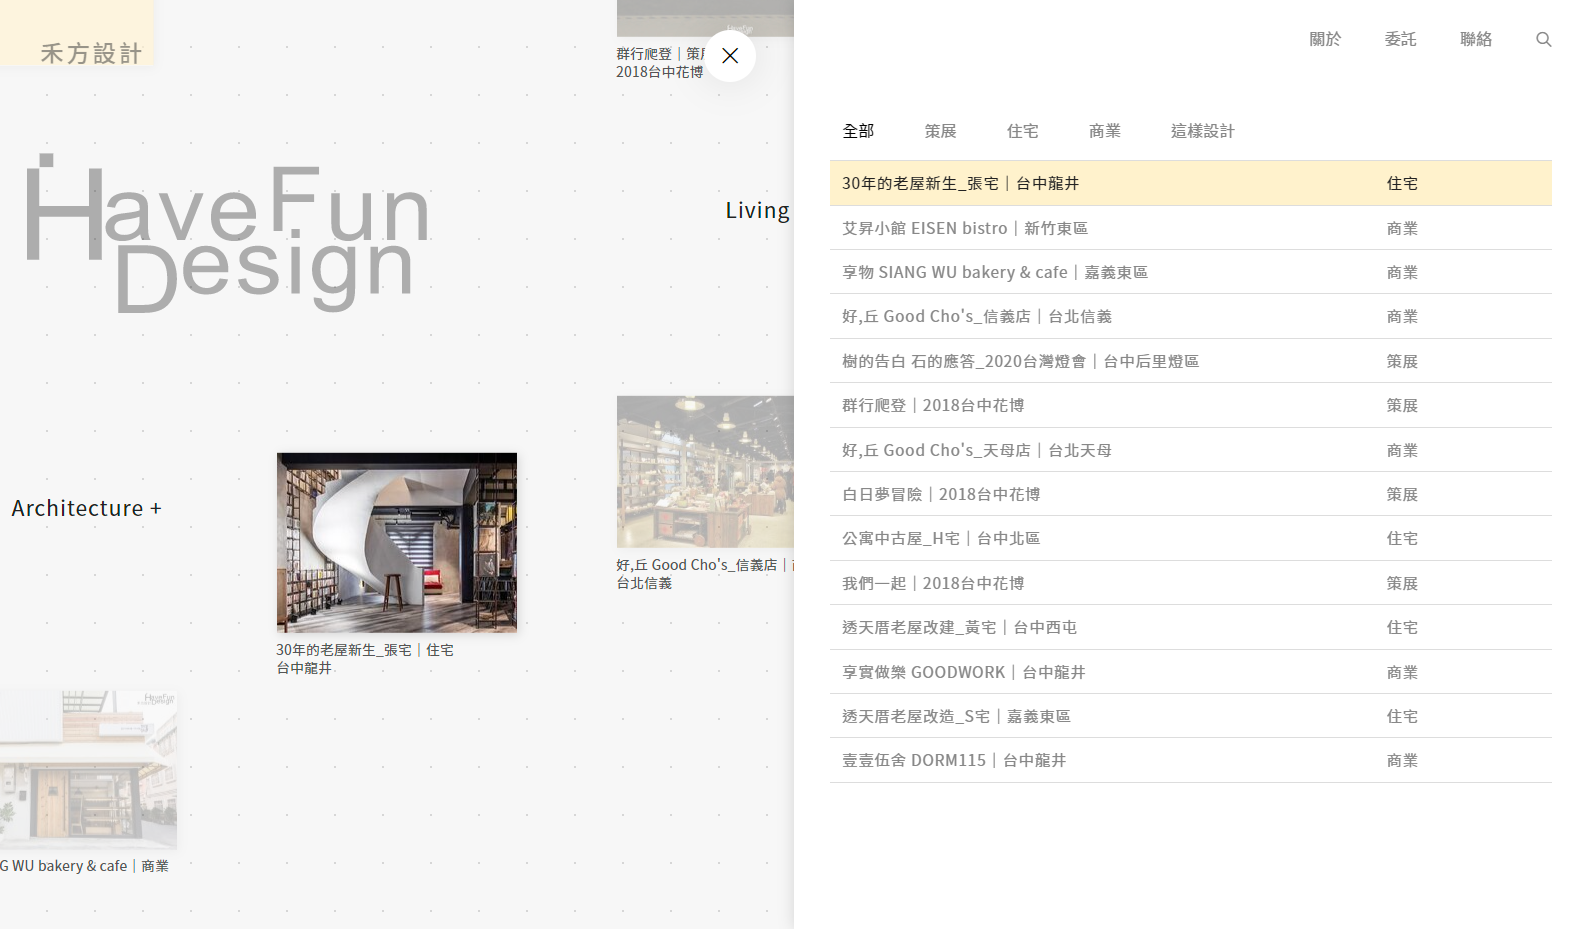Screen dimensions: 1588x929
Task: Click the Good Cho's shop interior thumbnail
Action: 705,471
